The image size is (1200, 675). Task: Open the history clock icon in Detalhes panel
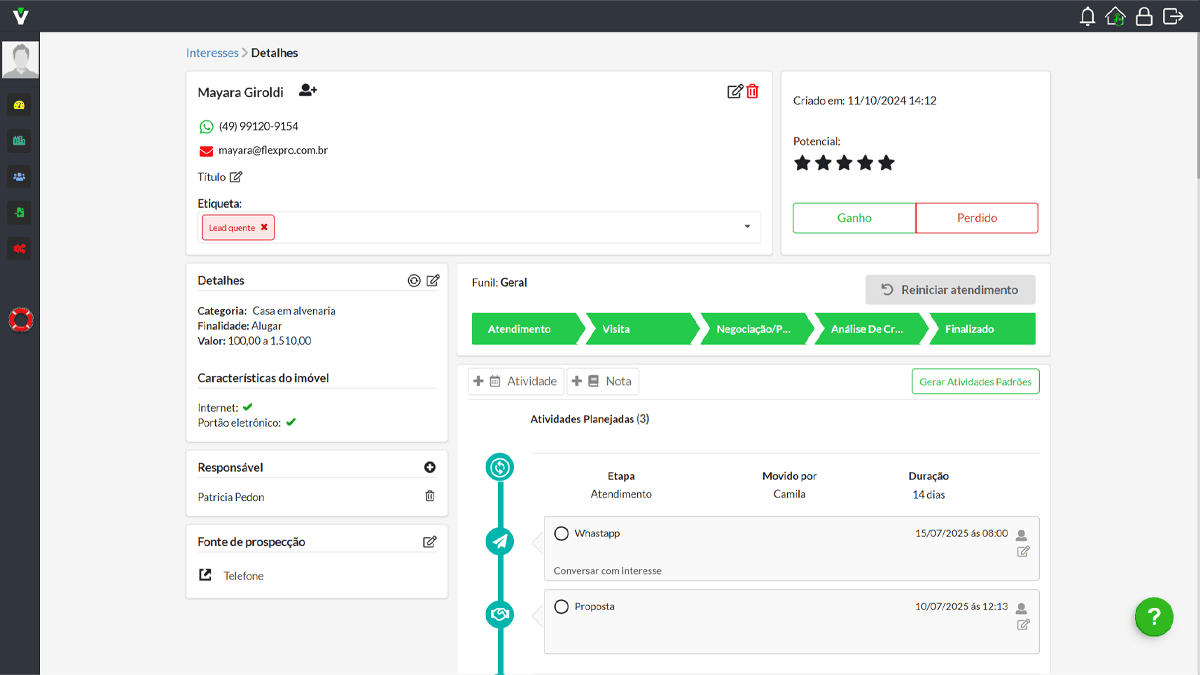coord(414,280)
